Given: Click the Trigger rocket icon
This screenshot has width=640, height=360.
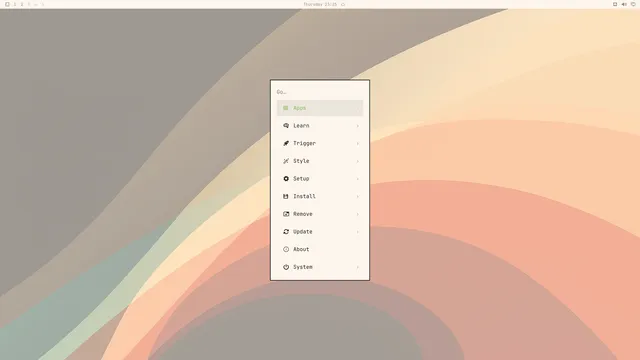Looking at the screenshot, I should 286,143.
